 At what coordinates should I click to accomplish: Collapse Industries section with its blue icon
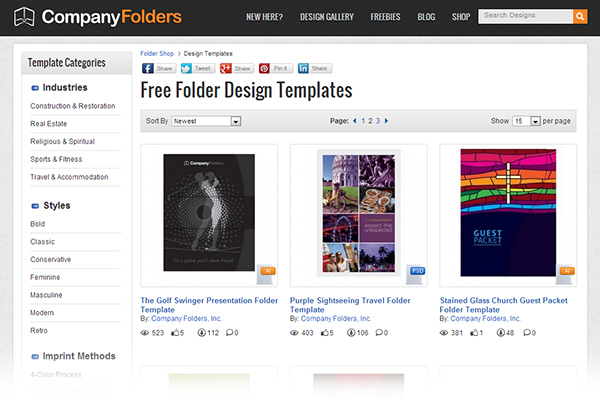coord(35,88)
